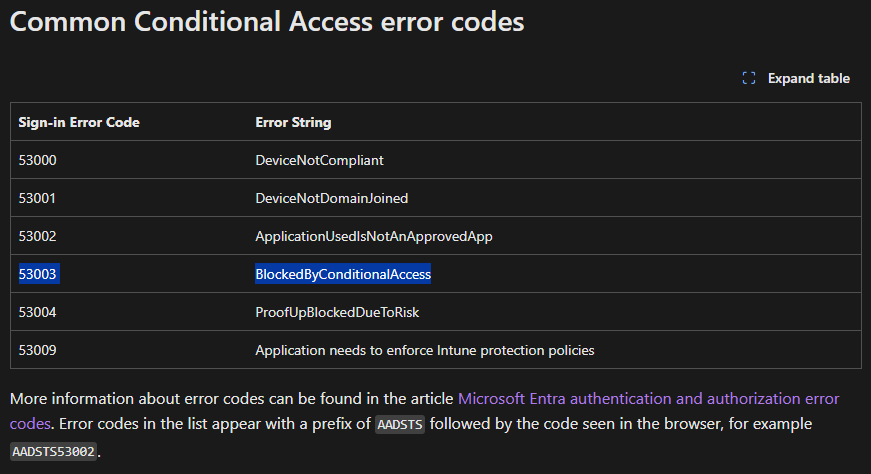Click the Intune protection policies error string
Screen dimensions: 871x474
425,350
